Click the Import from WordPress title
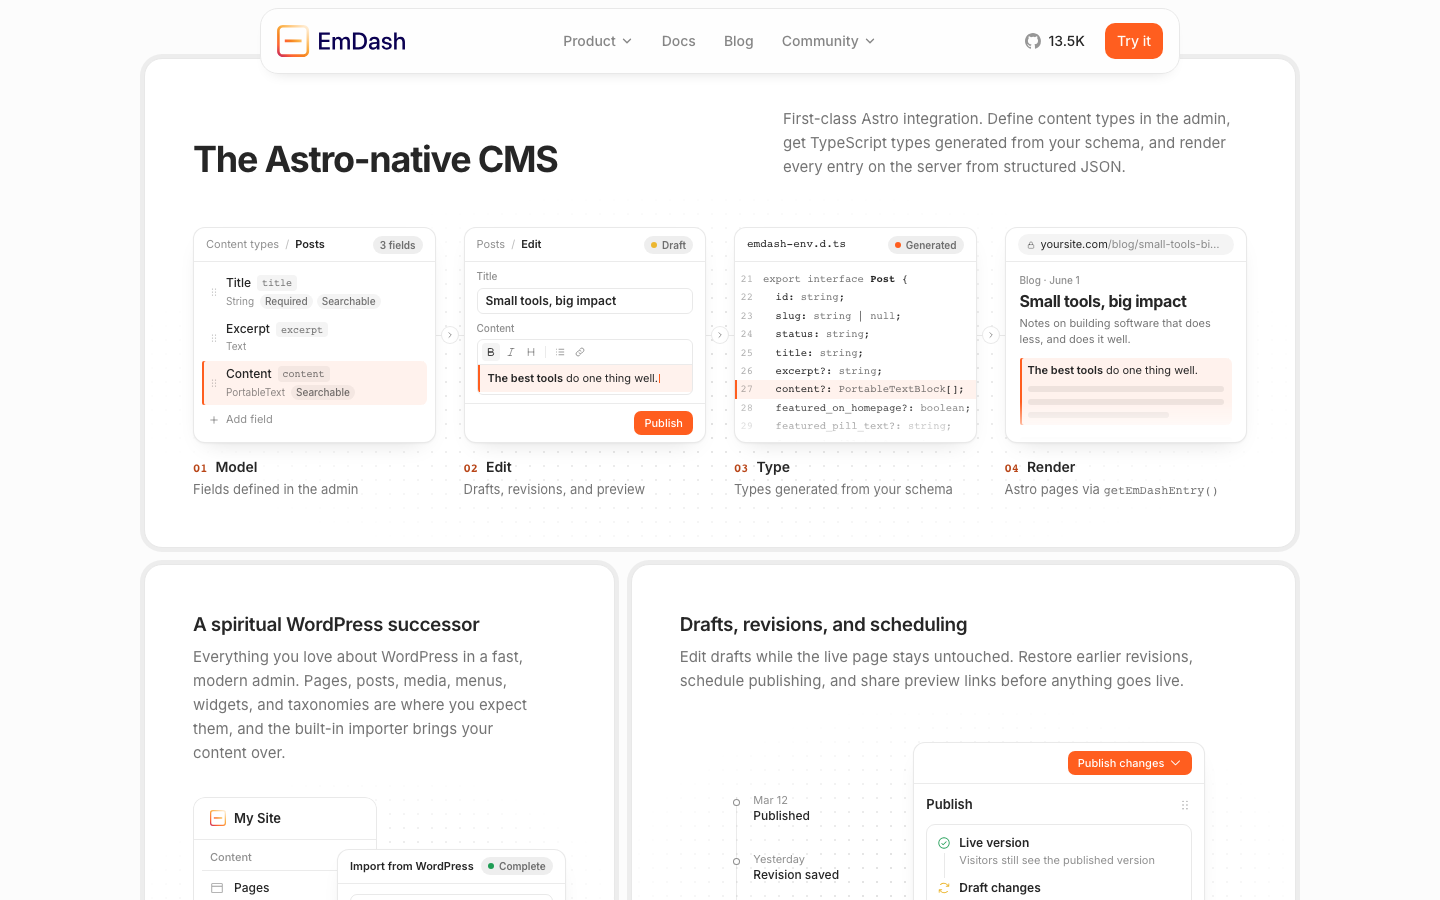1440x900 pixels. pos(412,866)
